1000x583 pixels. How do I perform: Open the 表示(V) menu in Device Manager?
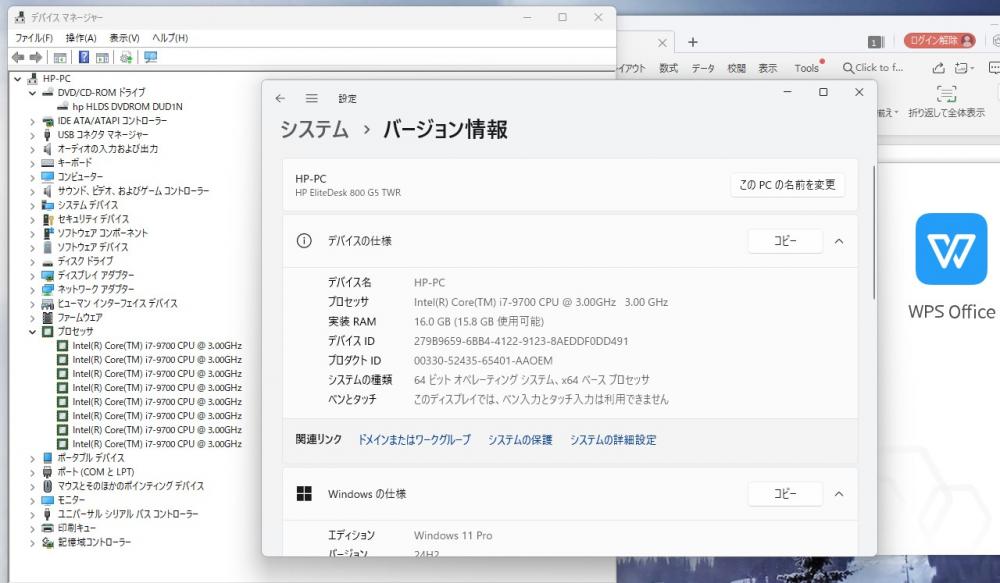click(x=124, y=38)
